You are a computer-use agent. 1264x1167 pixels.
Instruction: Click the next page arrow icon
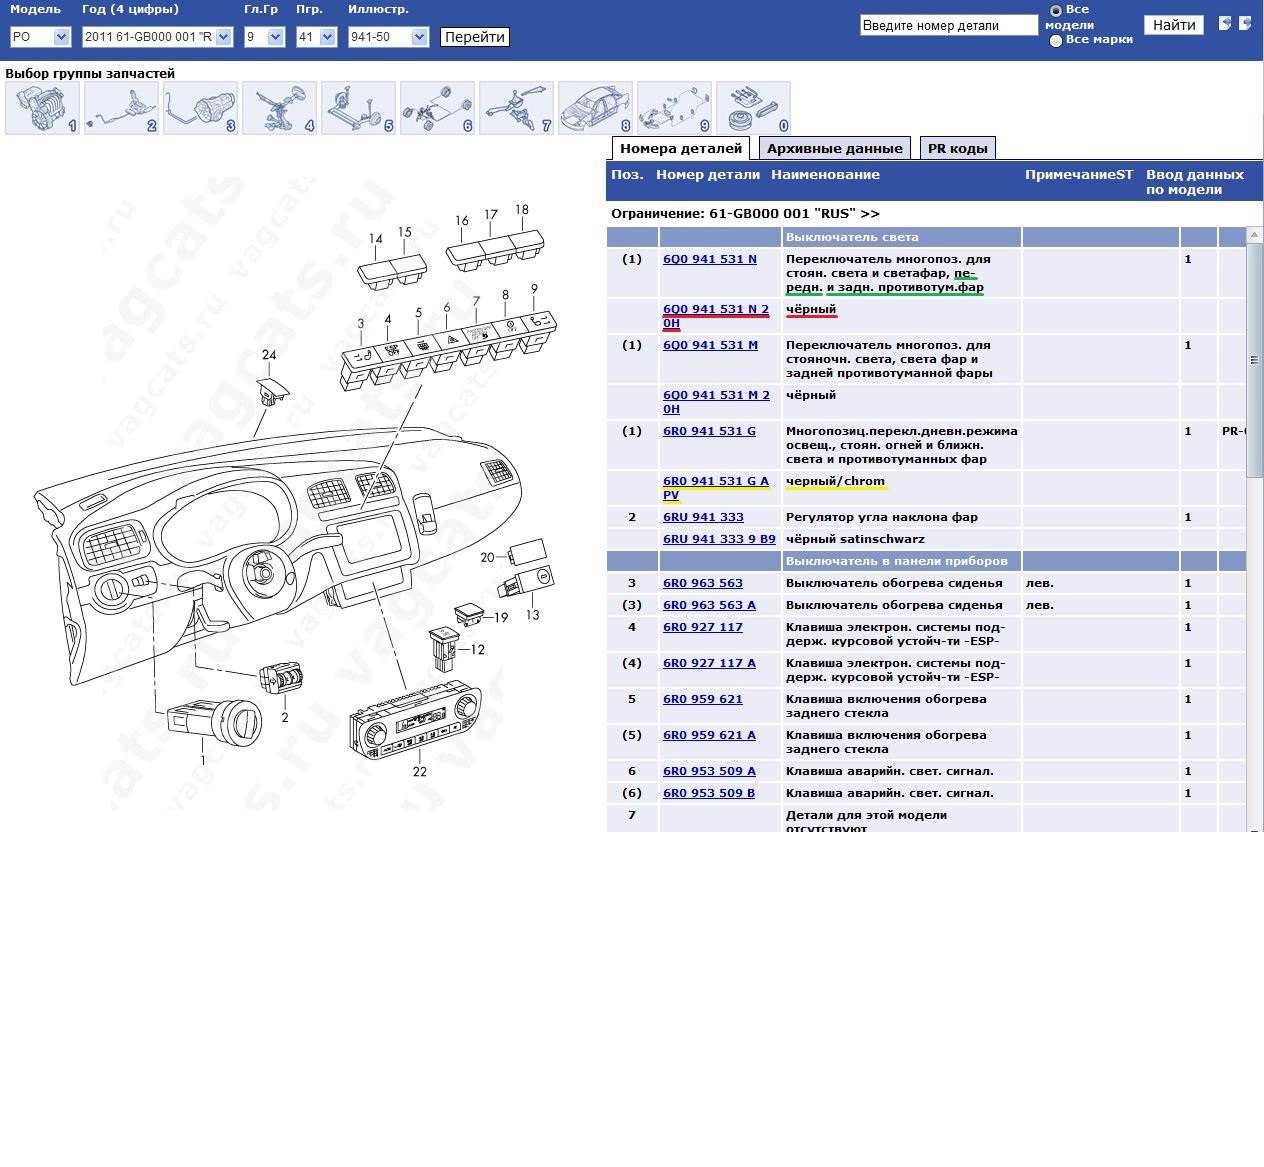point(1245,23)
